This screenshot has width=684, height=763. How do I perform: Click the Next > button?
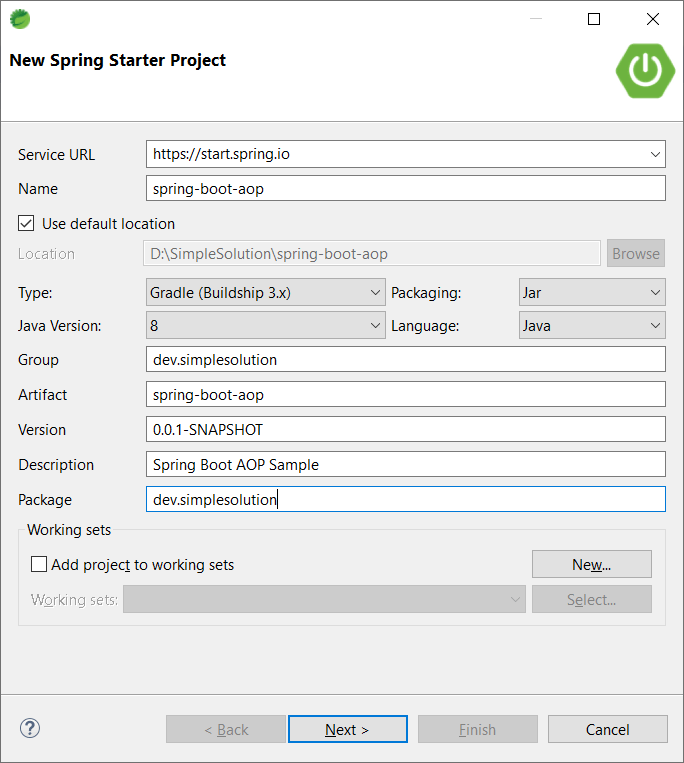coord(347,729)
